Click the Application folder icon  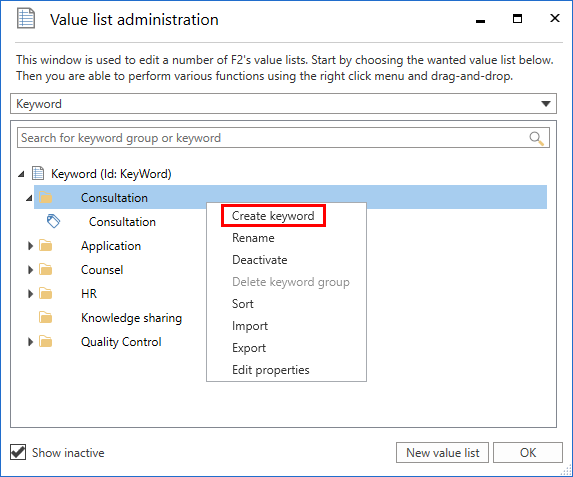[46, 246]
